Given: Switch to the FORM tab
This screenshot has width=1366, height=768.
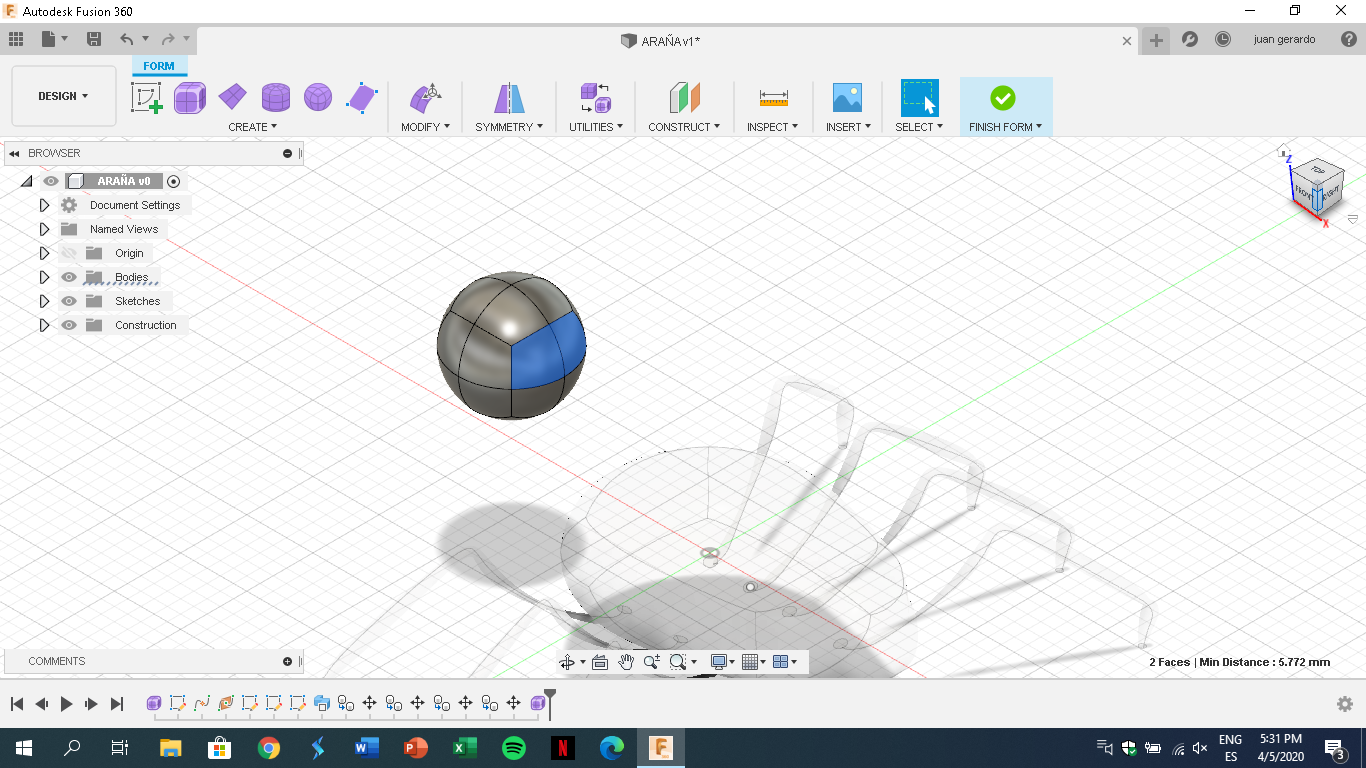Looking at the screenshot, I should [x=159, y=66].
